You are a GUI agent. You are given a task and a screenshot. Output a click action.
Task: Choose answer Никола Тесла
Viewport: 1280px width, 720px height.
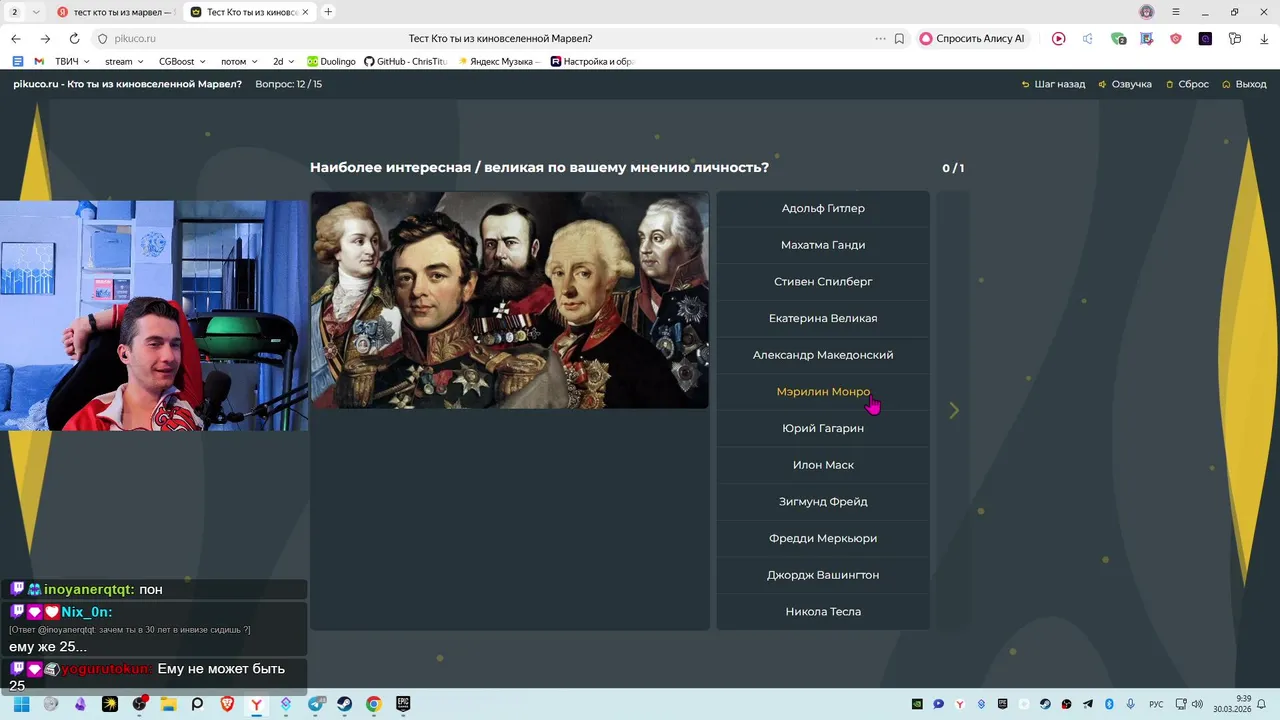(823, 612)
